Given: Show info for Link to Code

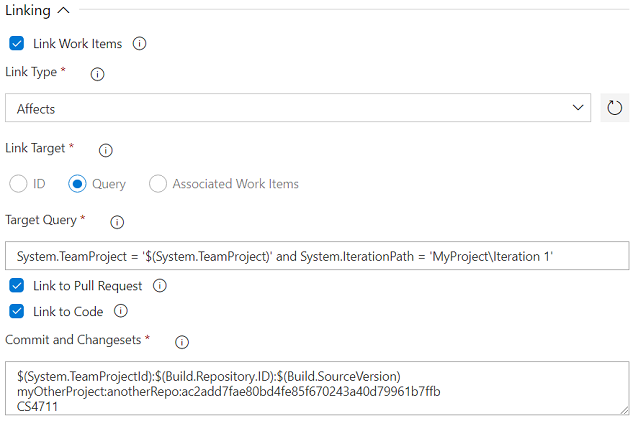Looking at the screenshot, I should coord(120,311).
